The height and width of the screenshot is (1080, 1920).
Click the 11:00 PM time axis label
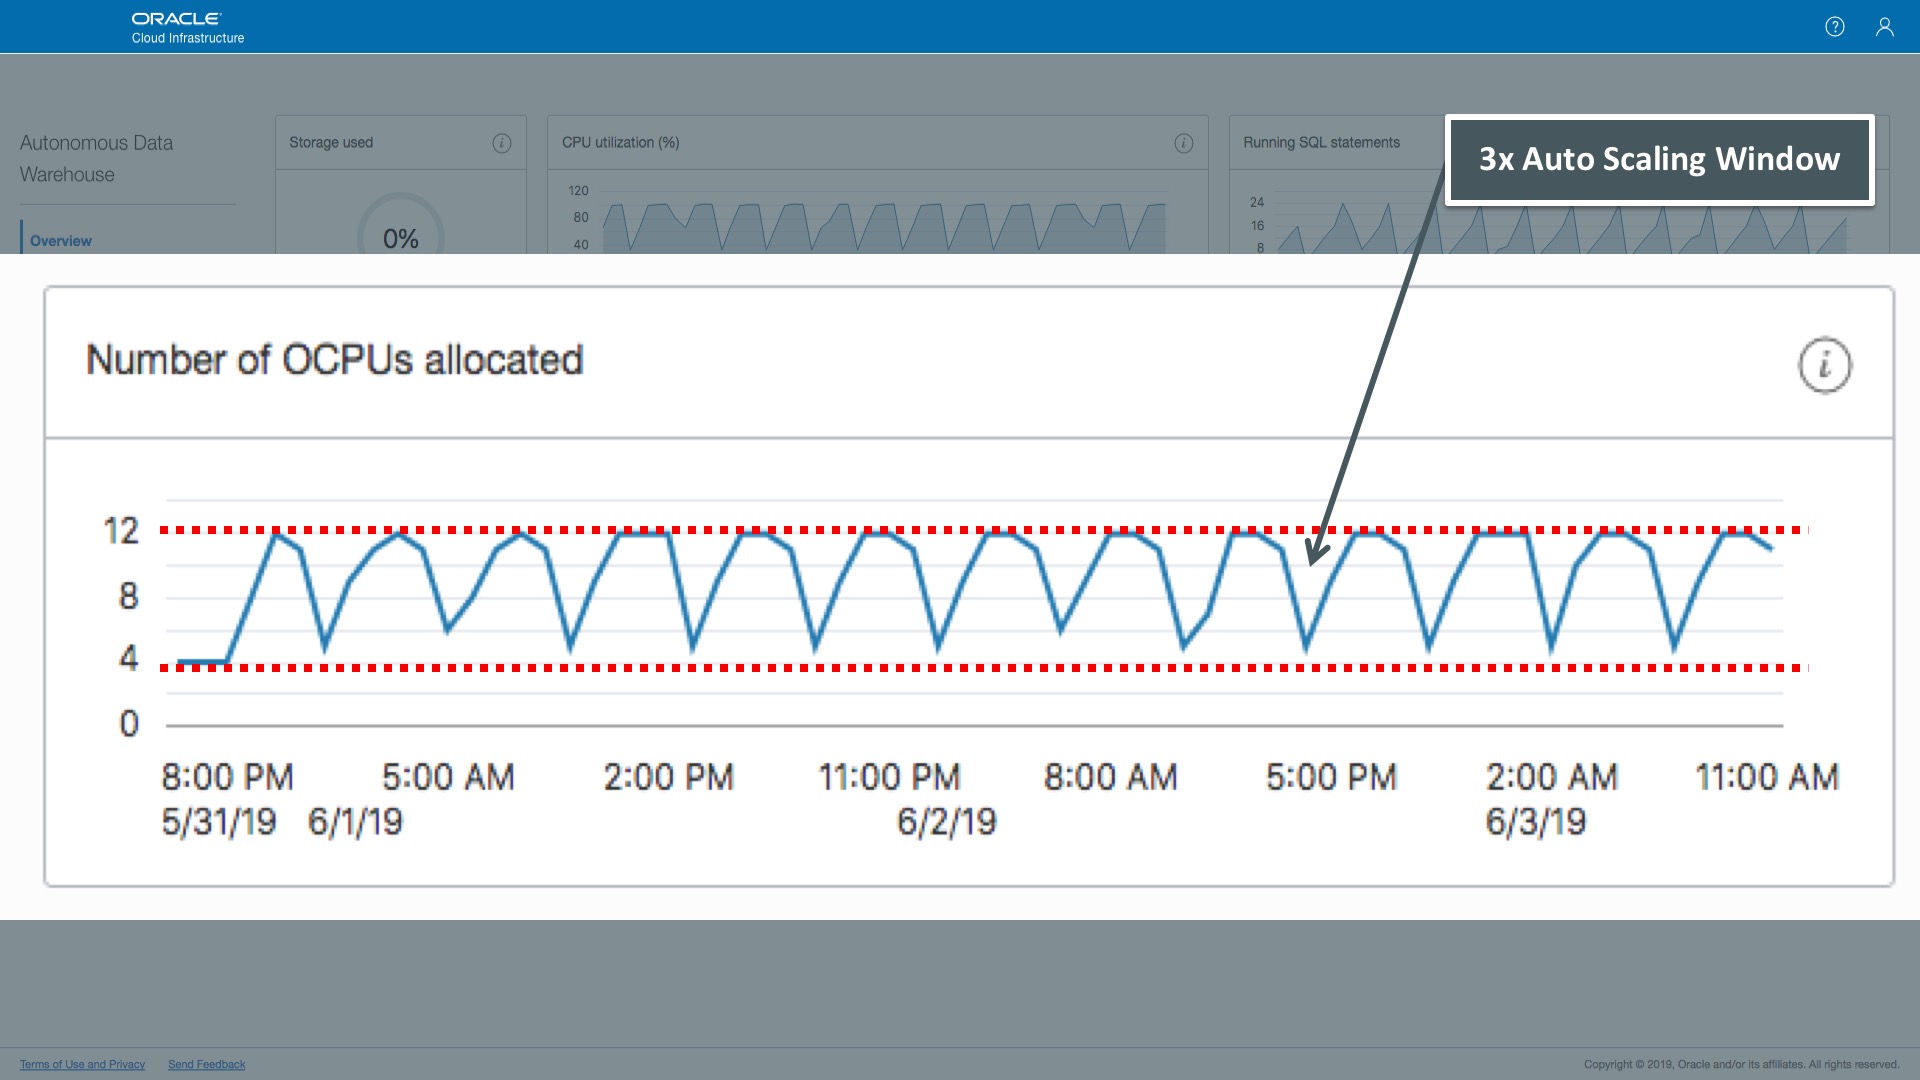pos(889,777)
